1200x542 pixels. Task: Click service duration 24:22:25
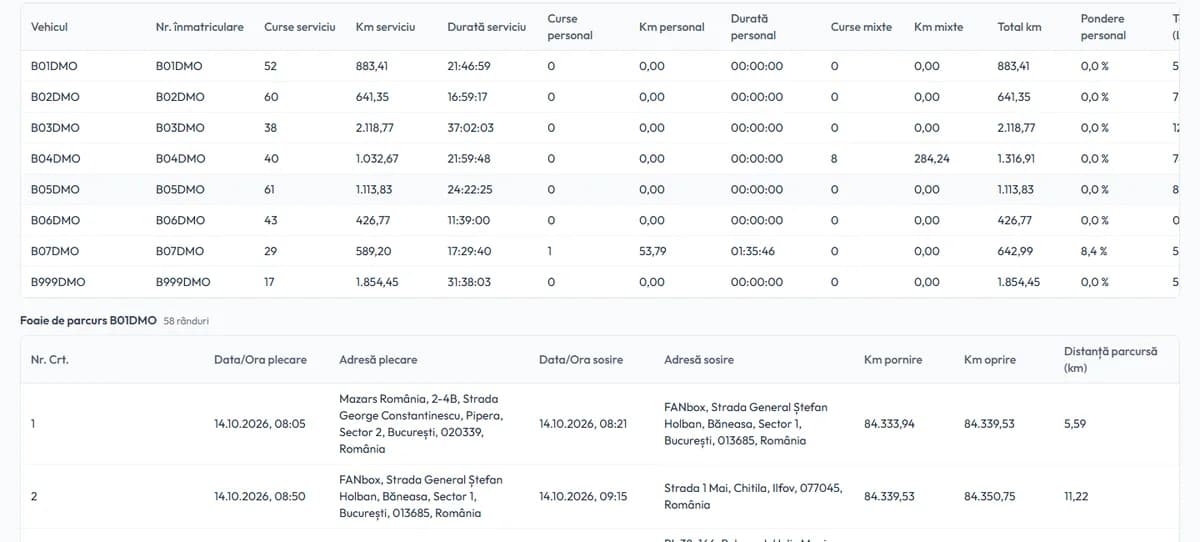[470, 190]
